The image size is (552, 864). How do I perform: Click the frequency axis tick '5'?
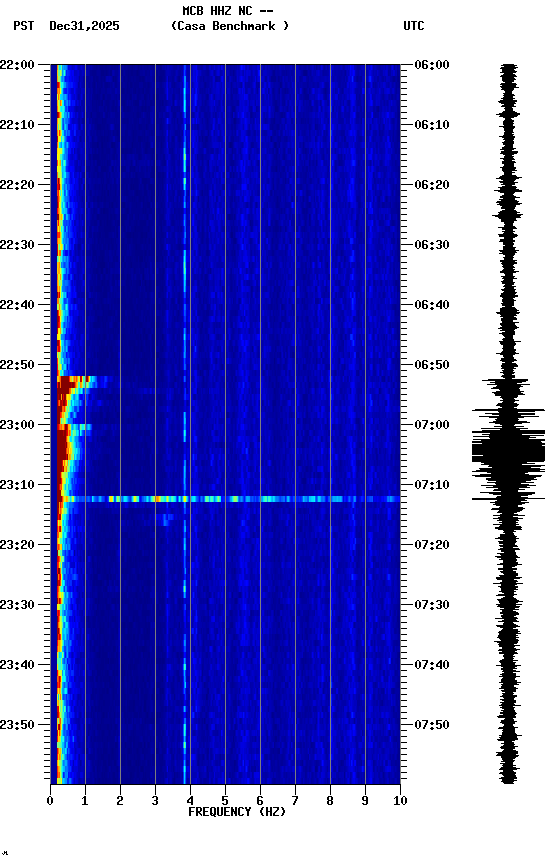225,801
